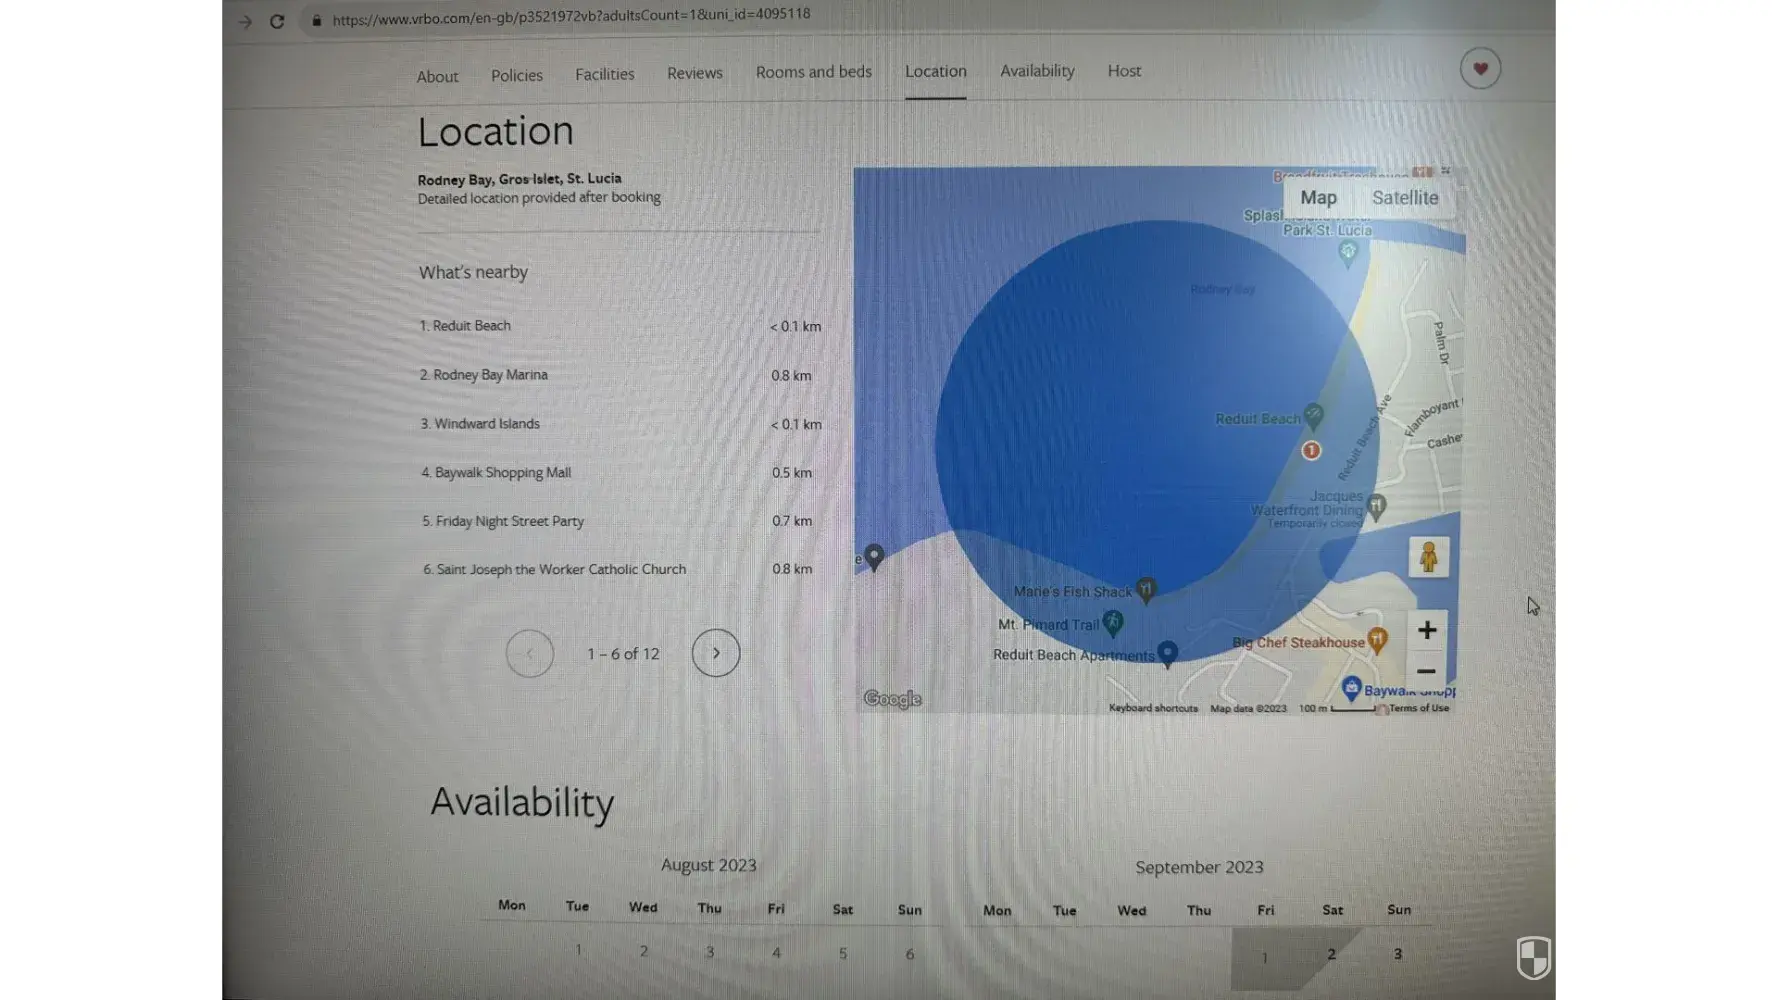This screenshot has width=1778, height=1000.
Task: Open the Availability tab
Action: (x=1037, y=71)
